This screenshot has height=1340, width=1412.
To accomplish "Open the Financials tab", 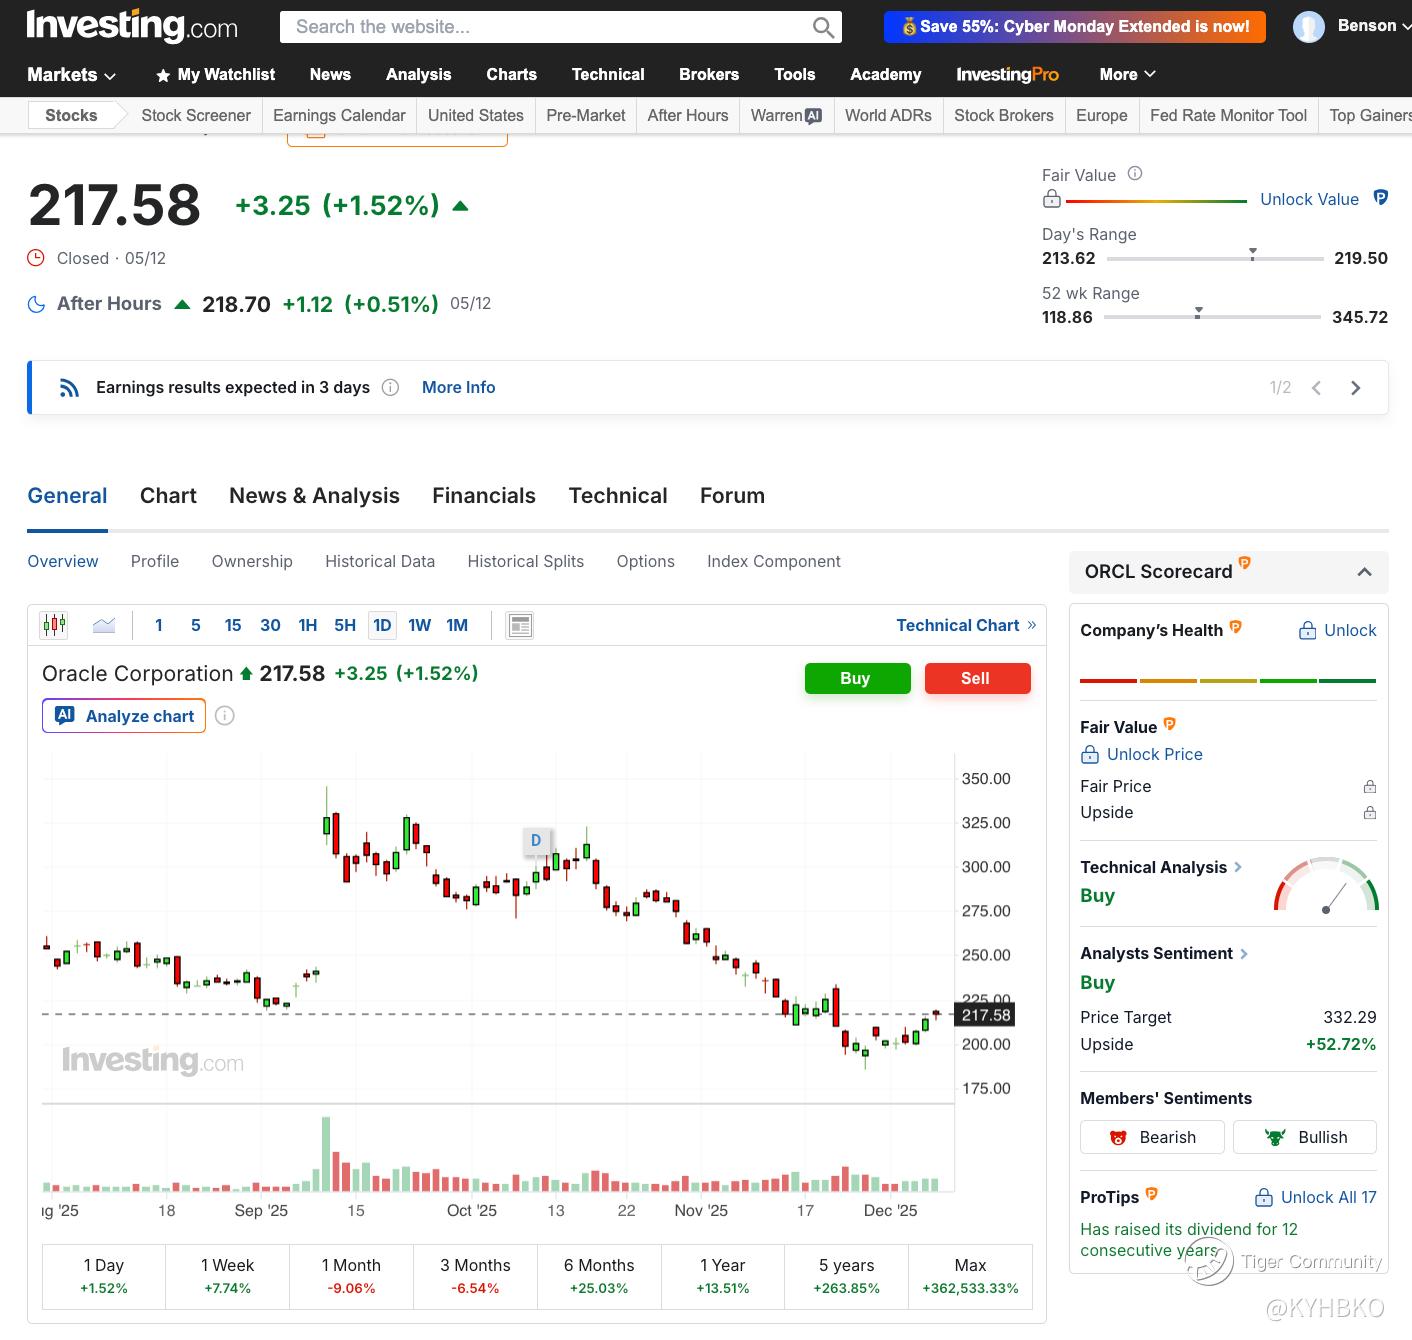I will (x=484, y=496).
